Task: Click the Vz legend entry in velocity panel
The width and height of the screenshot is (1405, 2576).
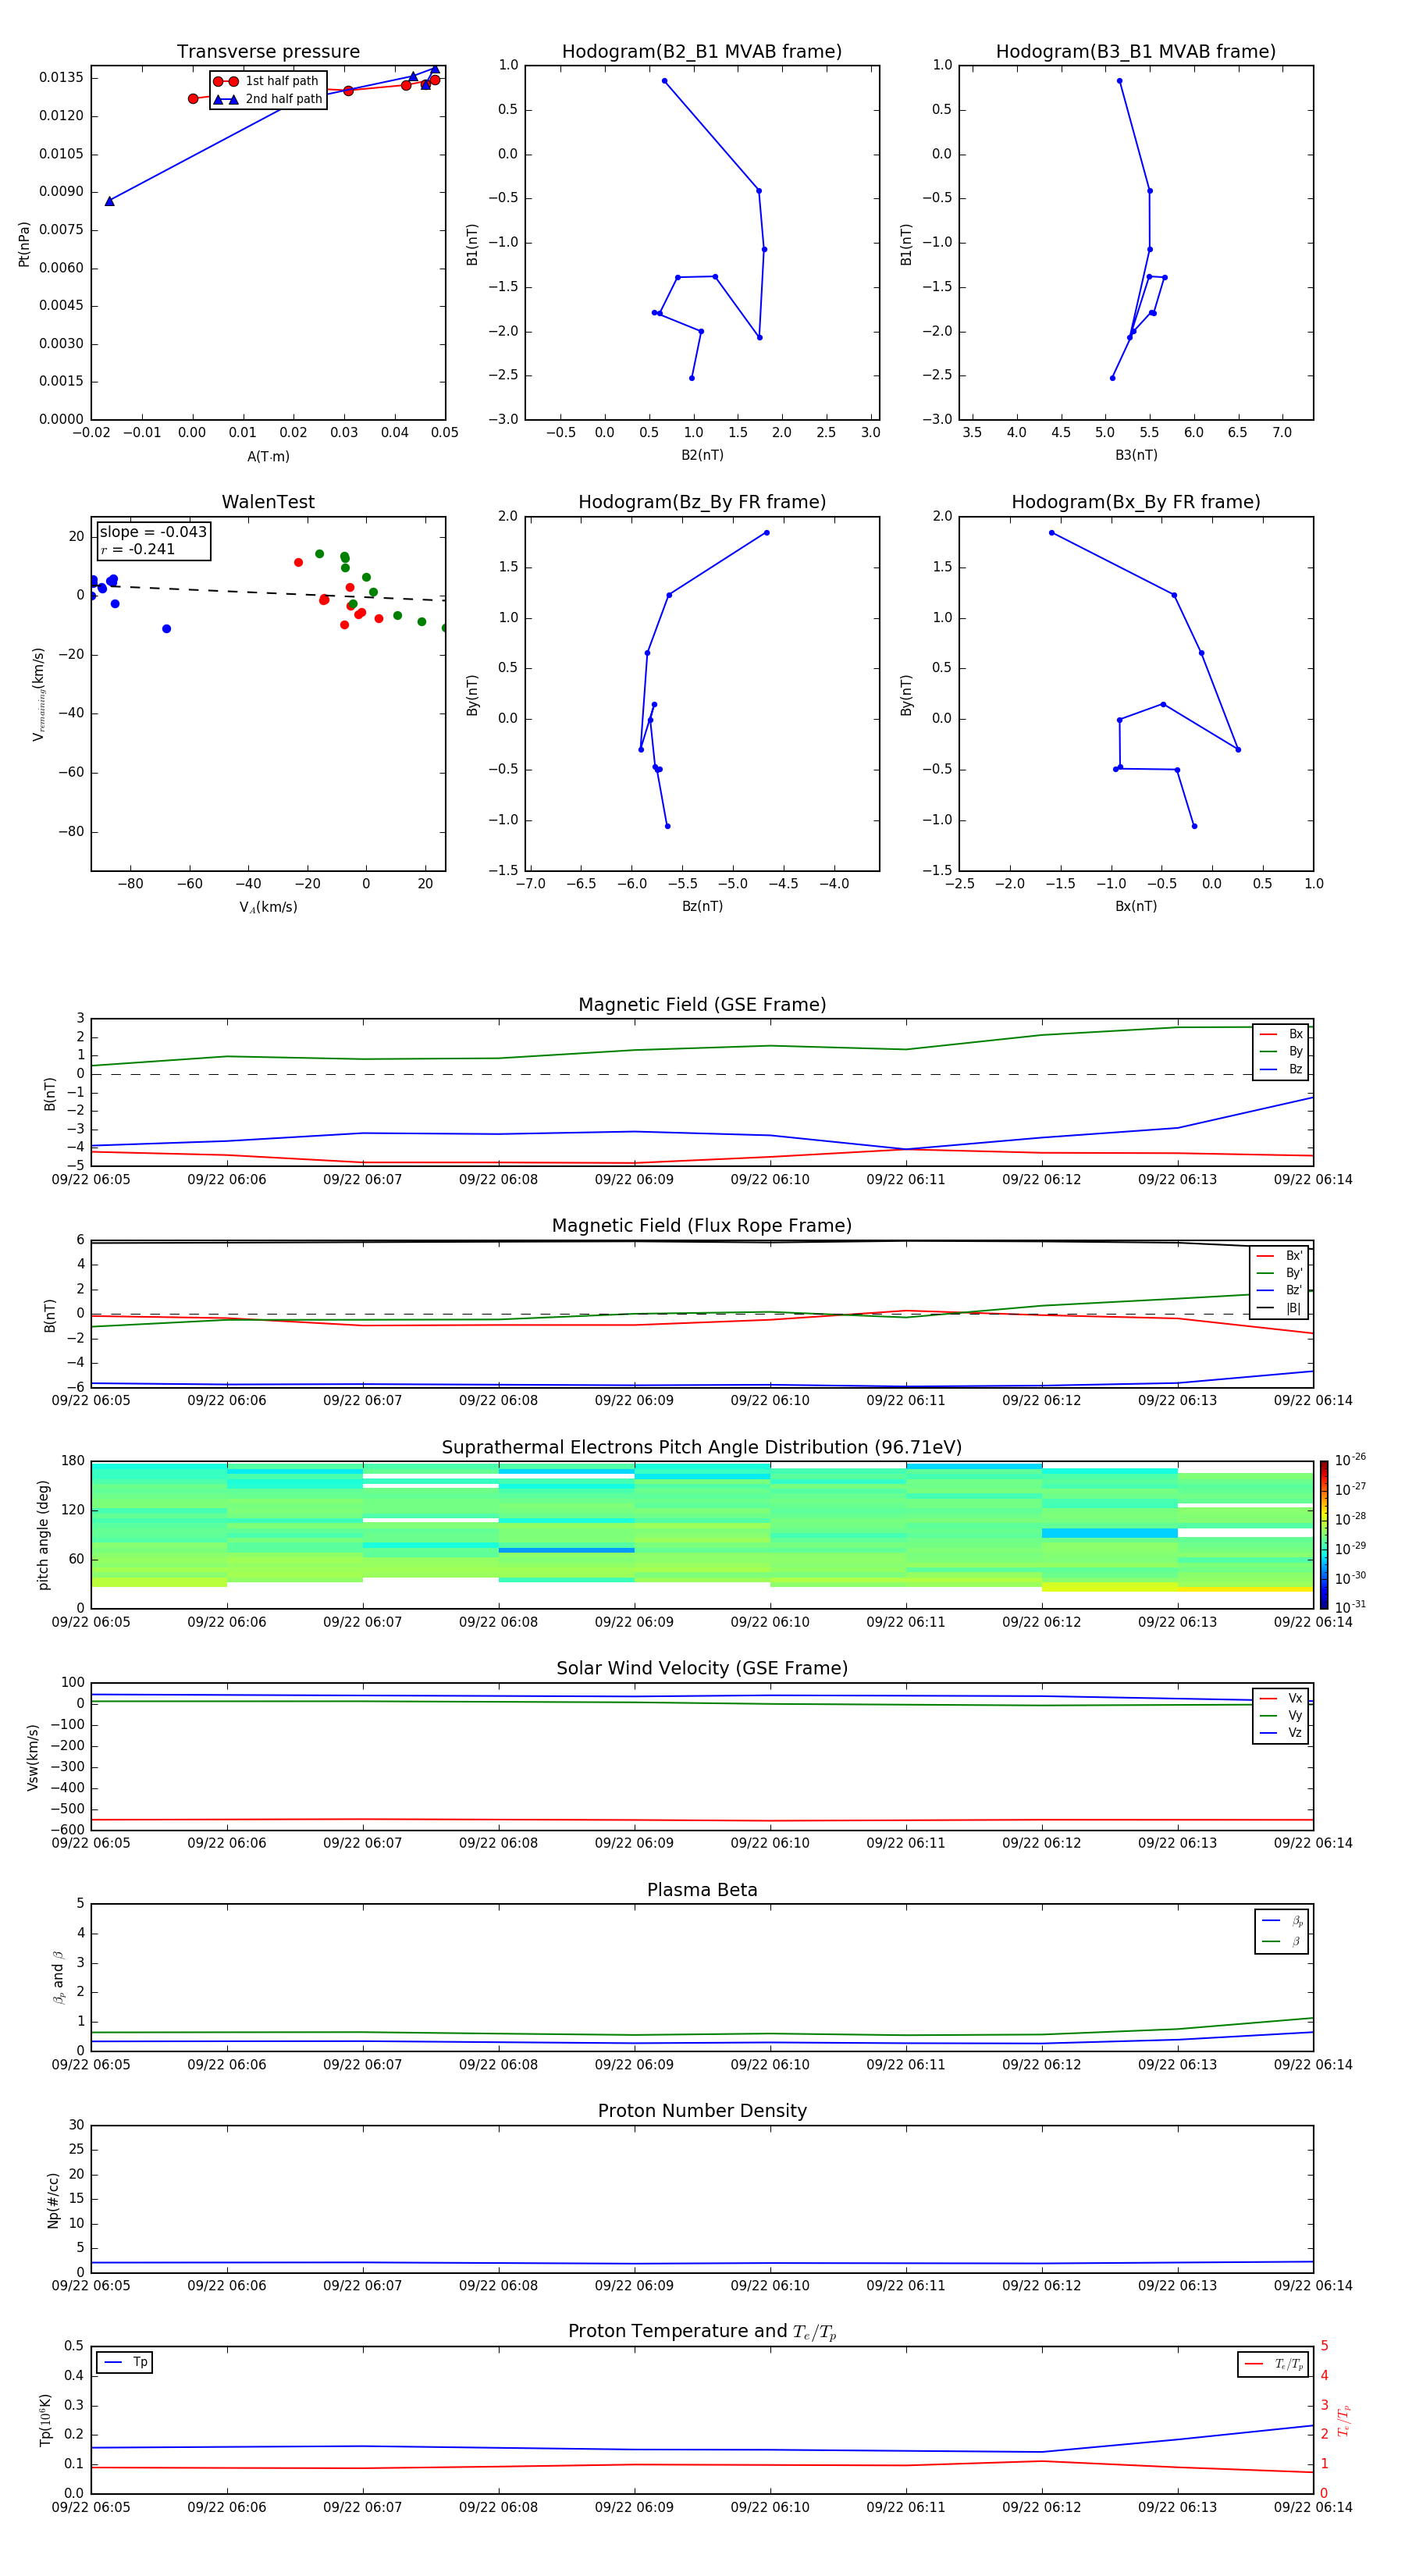Action: (1281, 1733)
